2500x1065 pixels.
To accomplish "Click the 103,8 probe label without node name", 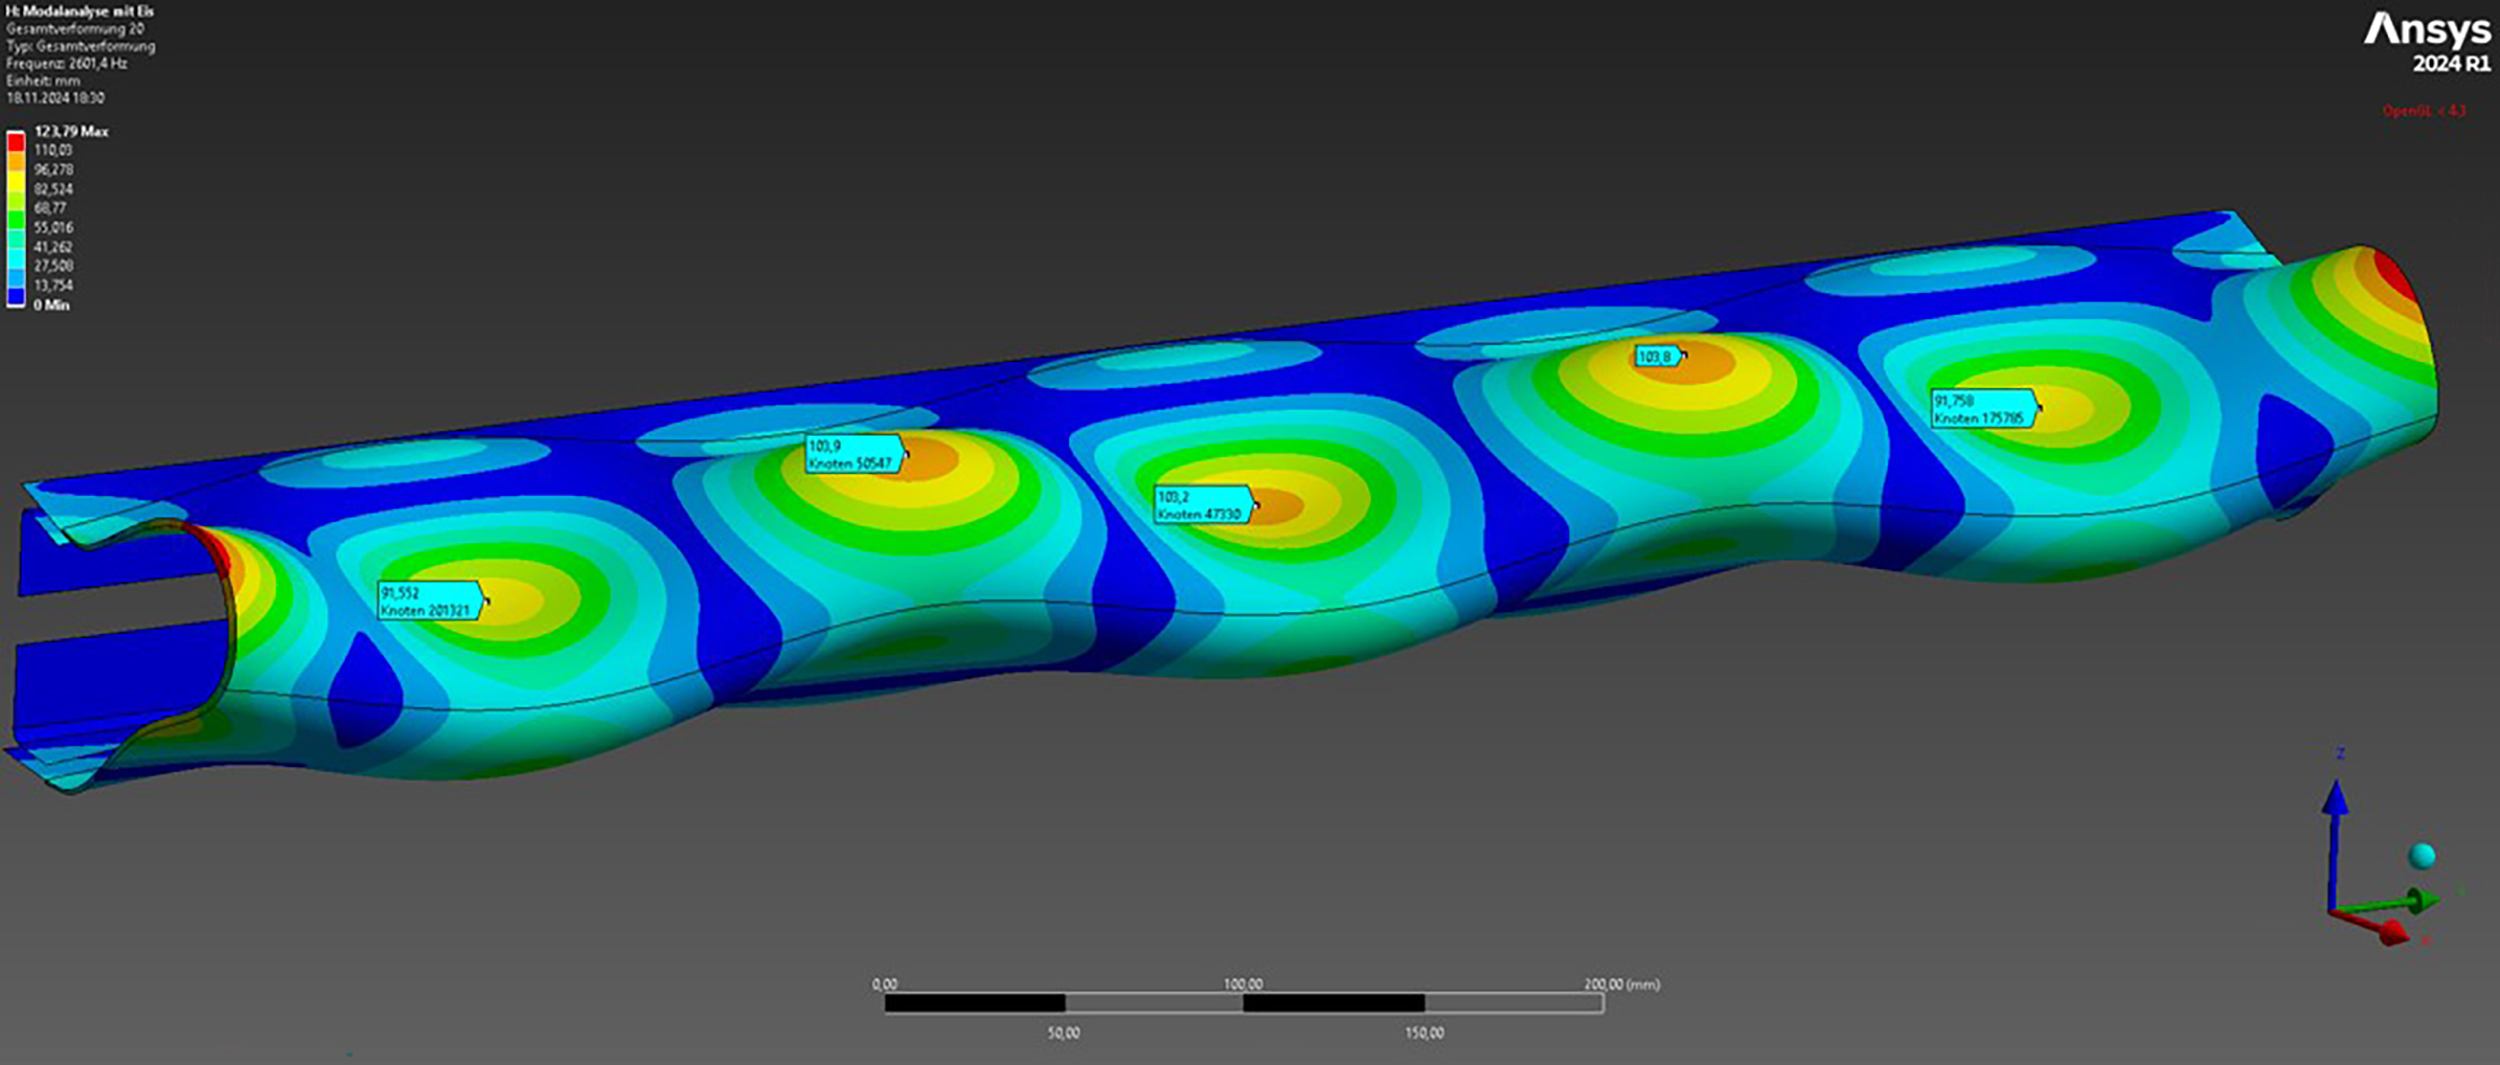I will 1656,357.
